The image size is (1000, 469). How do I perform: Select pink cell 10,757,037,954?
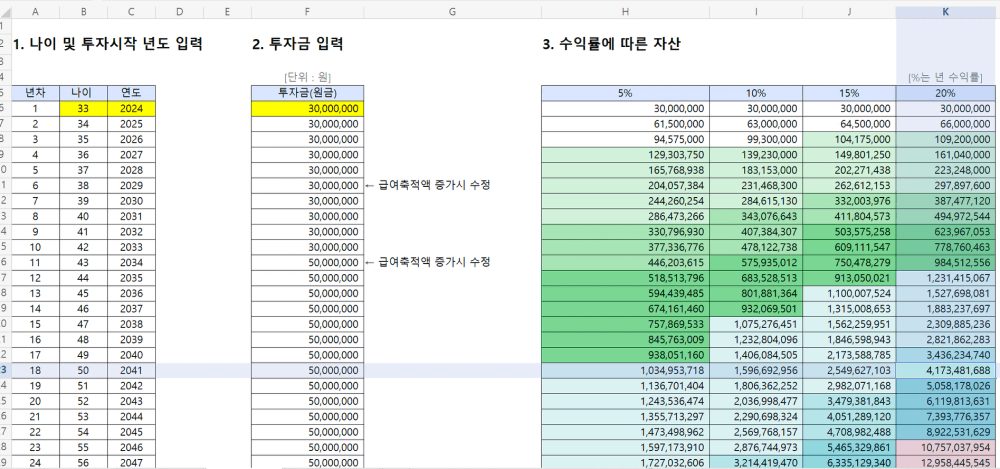(946, 447)
